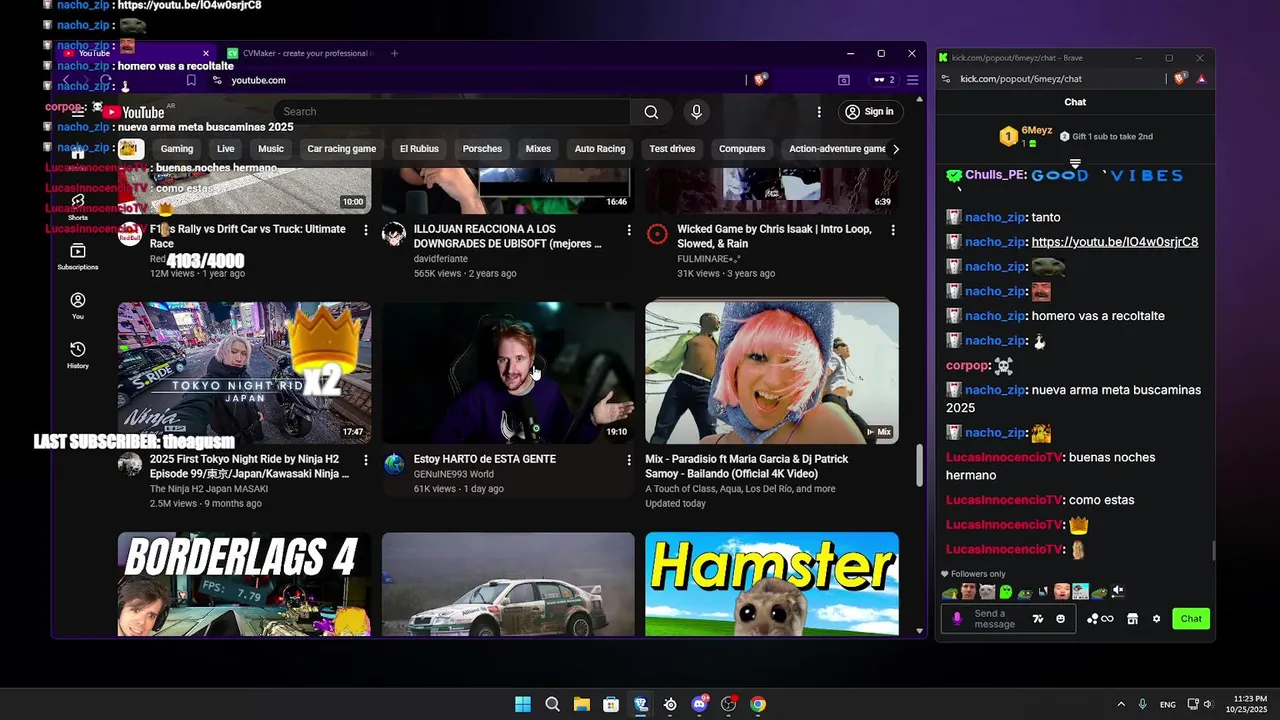Screen dimensions: 1280x720
Task: Click YouTube page vertical scrollbar
Action: pos(920,466)
